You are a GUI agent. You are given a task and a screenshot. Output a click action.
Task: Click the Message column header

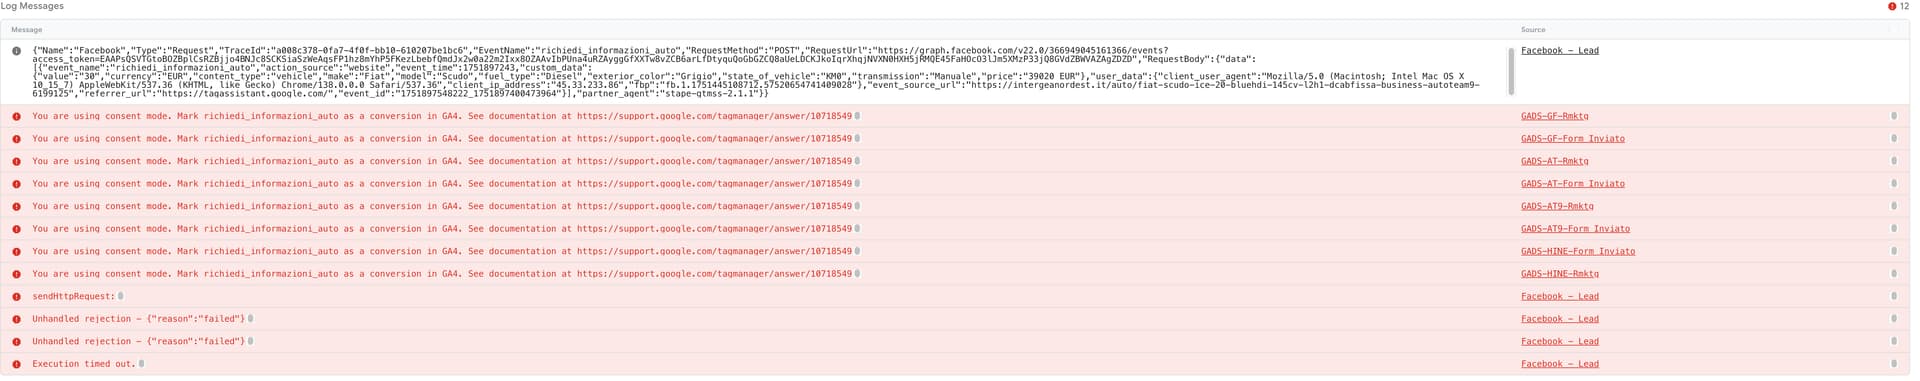tap(29, 30)
